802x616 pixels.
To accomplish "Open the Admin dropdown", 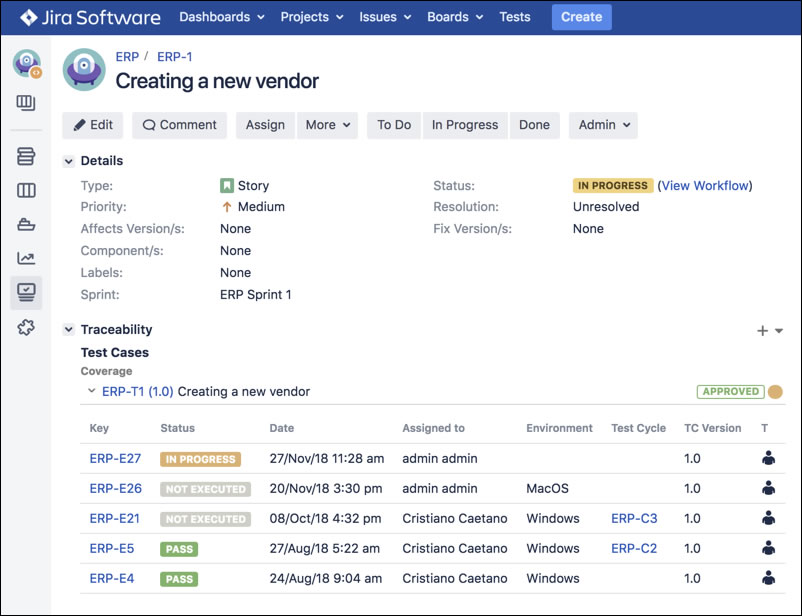I will (x=604, y=125).
